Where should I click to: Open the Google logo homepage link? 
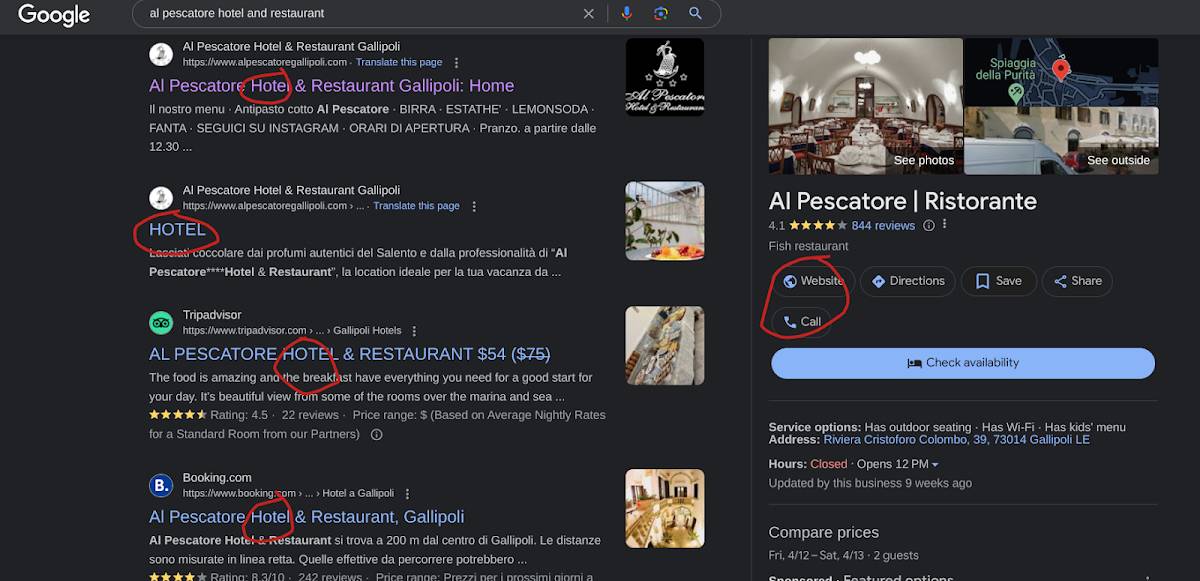(54, 15)
